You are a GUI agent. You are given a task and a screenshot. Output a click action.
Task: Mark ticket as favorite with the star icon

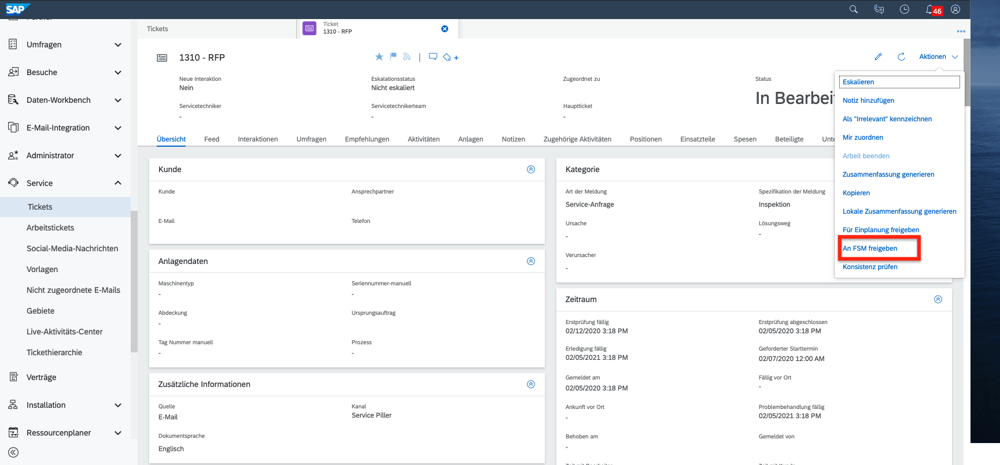[379, 57]
